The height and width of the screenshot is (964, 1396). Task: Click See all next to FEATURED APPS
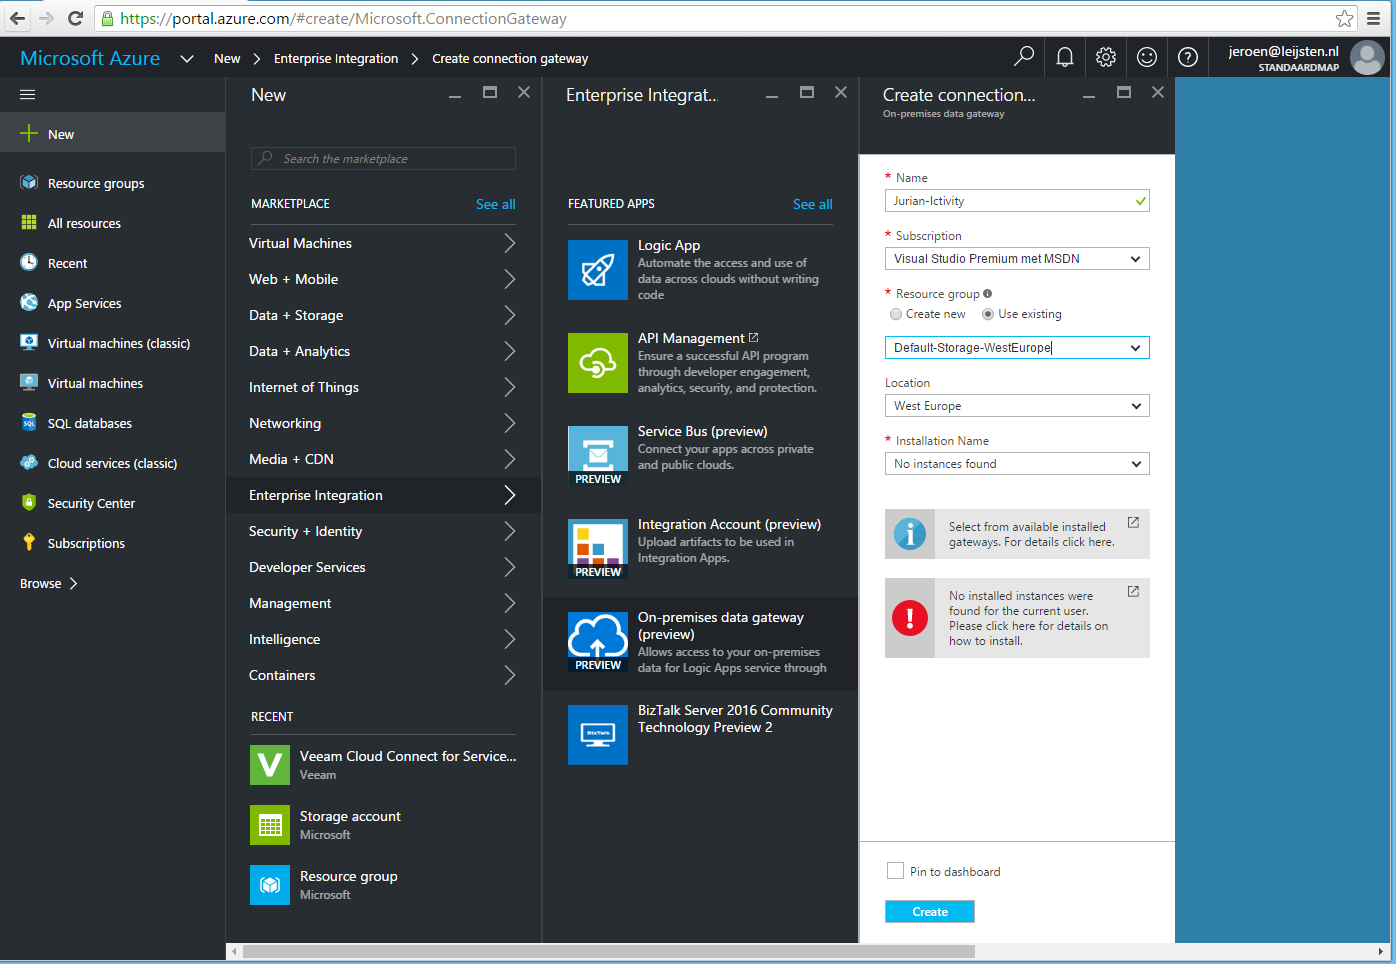pos(813,204)
